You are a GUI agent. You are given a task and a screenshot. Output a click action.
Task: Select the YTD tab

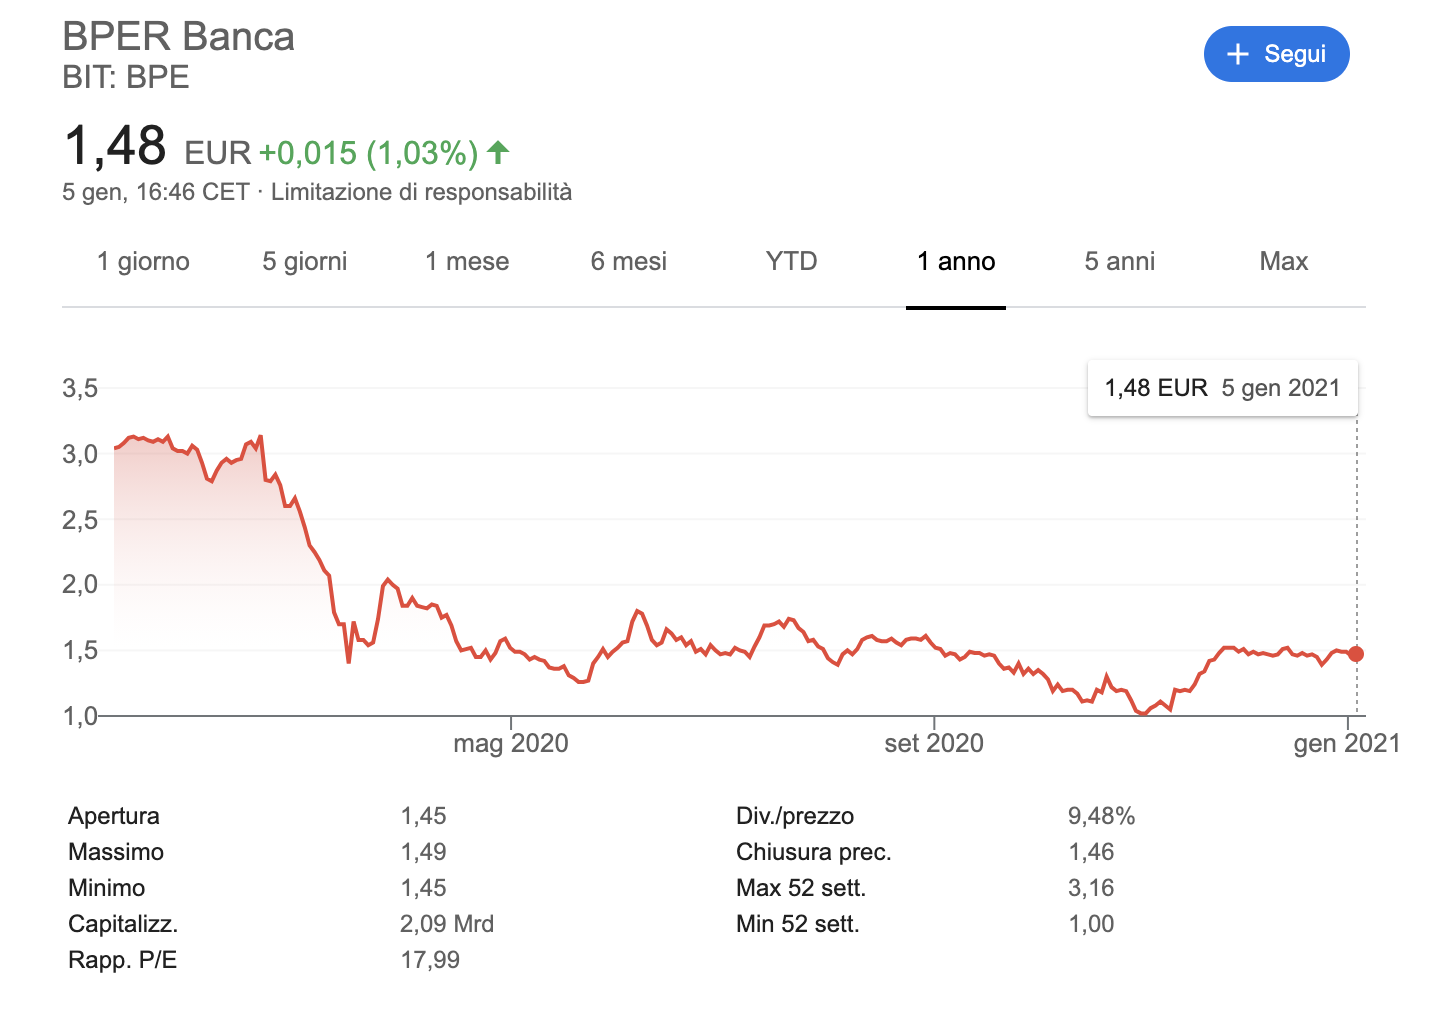coord(792,262)
